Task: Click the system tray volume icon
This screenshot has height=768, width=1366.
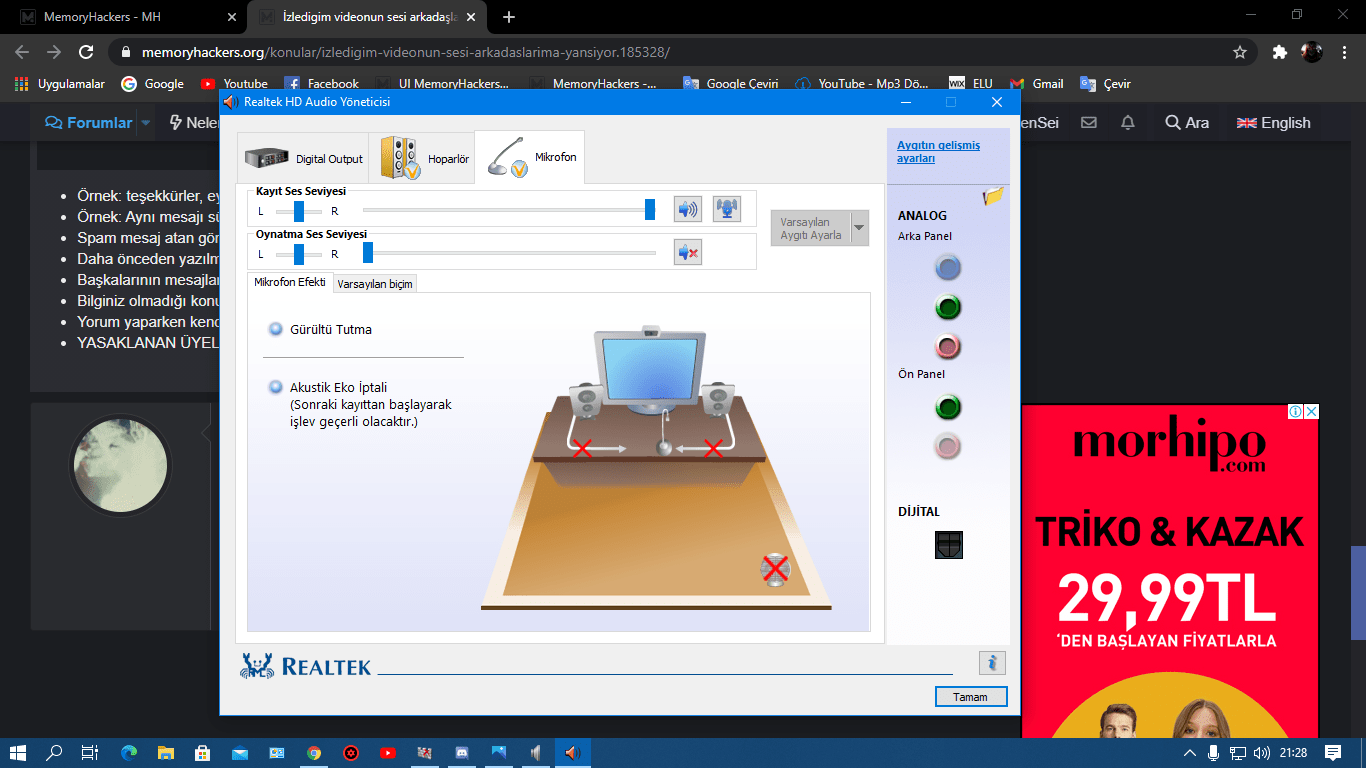Action: coord(1262,753)
